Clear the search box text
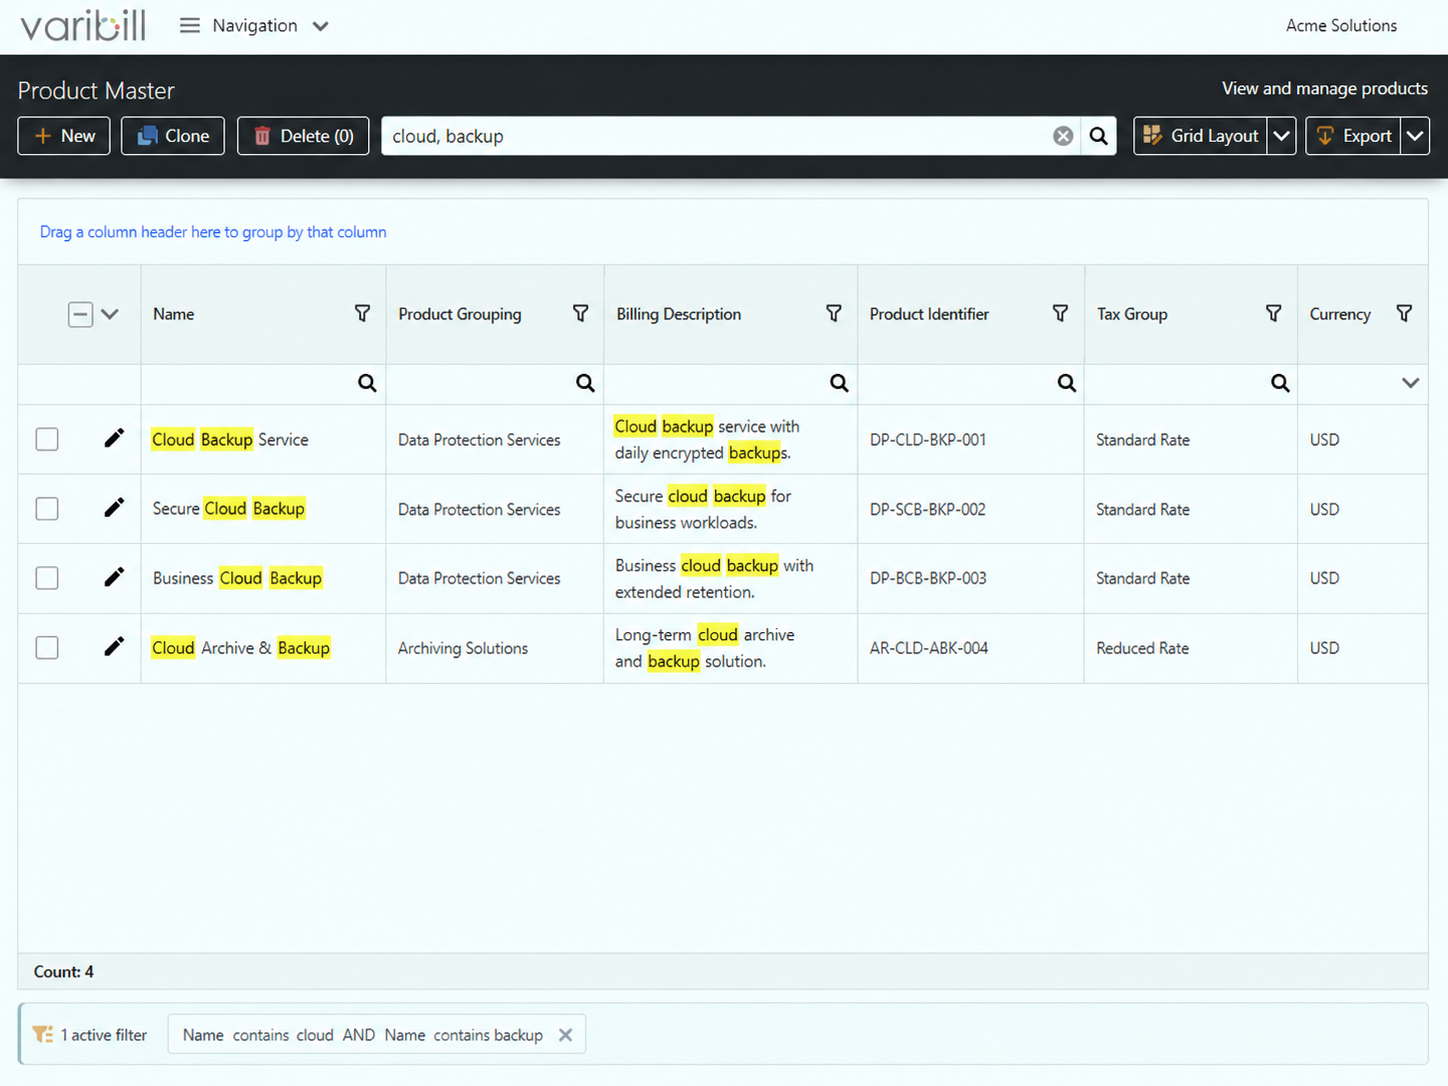1448x1086 pixels. tap(1063, 136)
